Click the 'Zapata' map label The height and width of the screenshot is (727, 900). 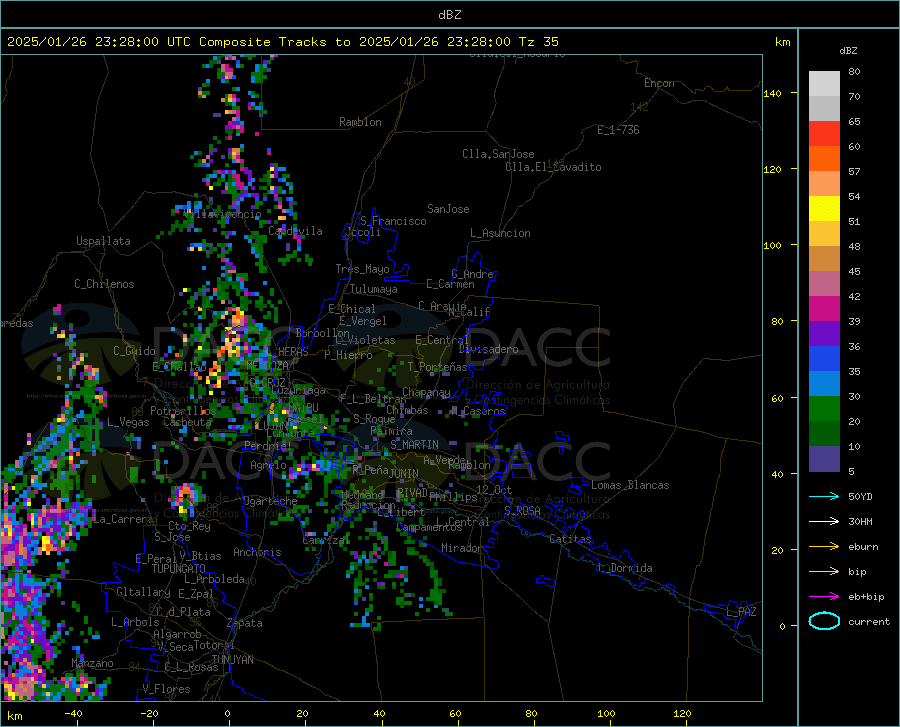245,623
